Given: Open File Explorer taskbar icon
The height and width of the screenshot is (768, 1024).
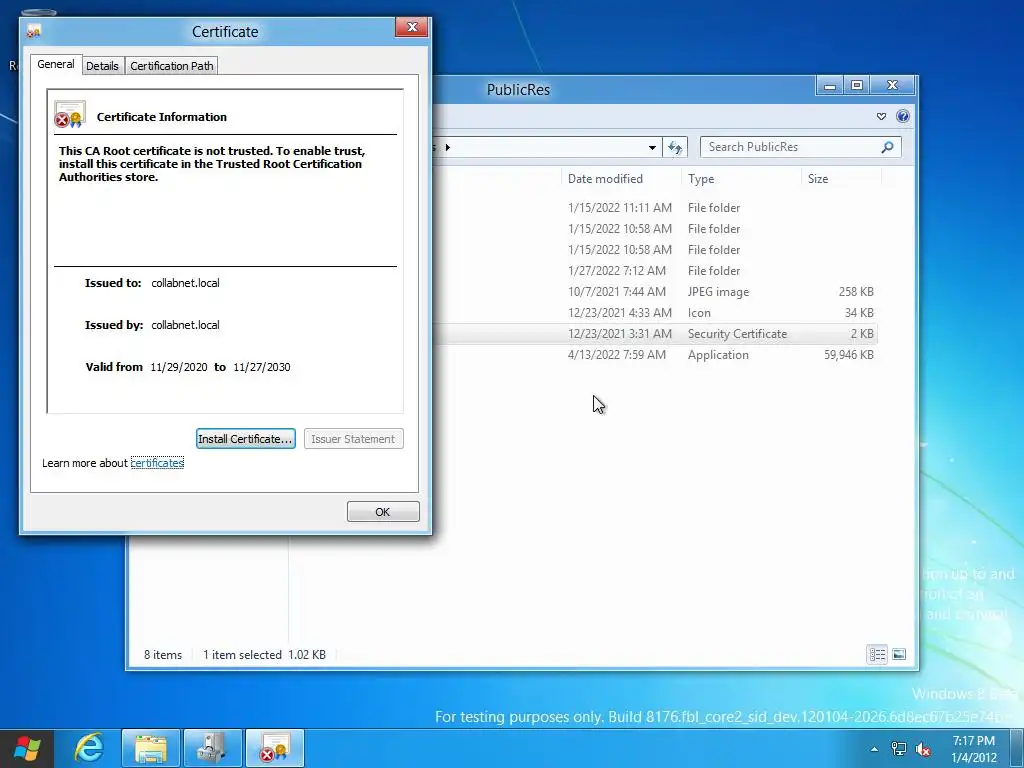Looking at the screenshot, I should point(151,748).
